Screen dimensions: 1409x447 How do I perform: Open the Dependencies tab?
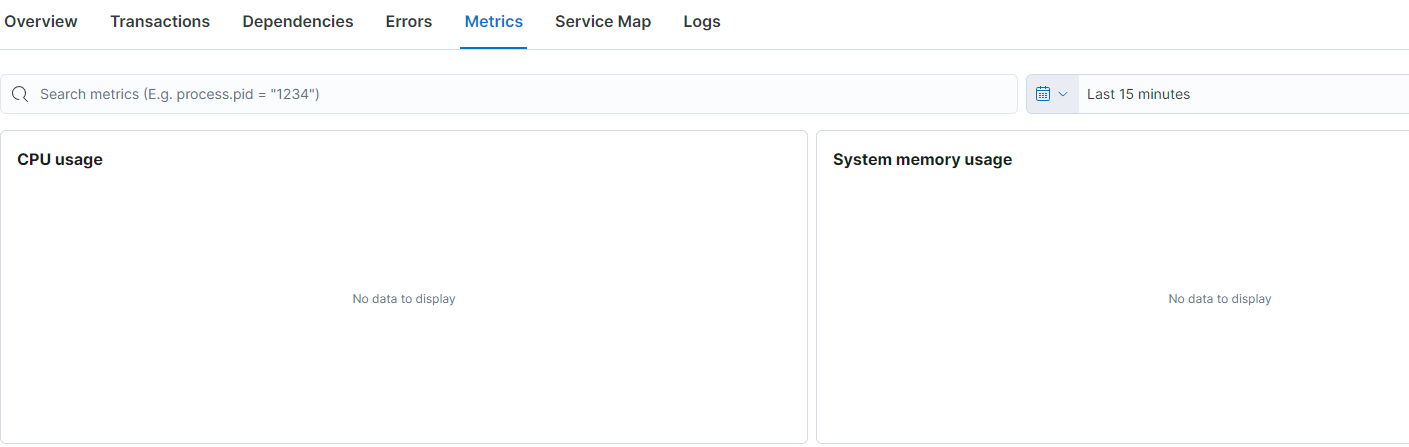point(298,21)
